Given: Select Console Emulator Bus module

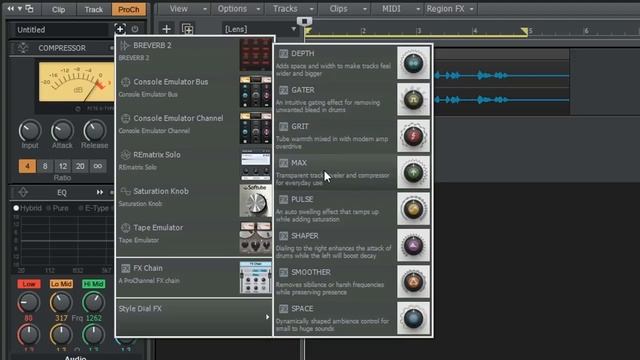Looking at the screenshot, I should click(x=194, y=91).
